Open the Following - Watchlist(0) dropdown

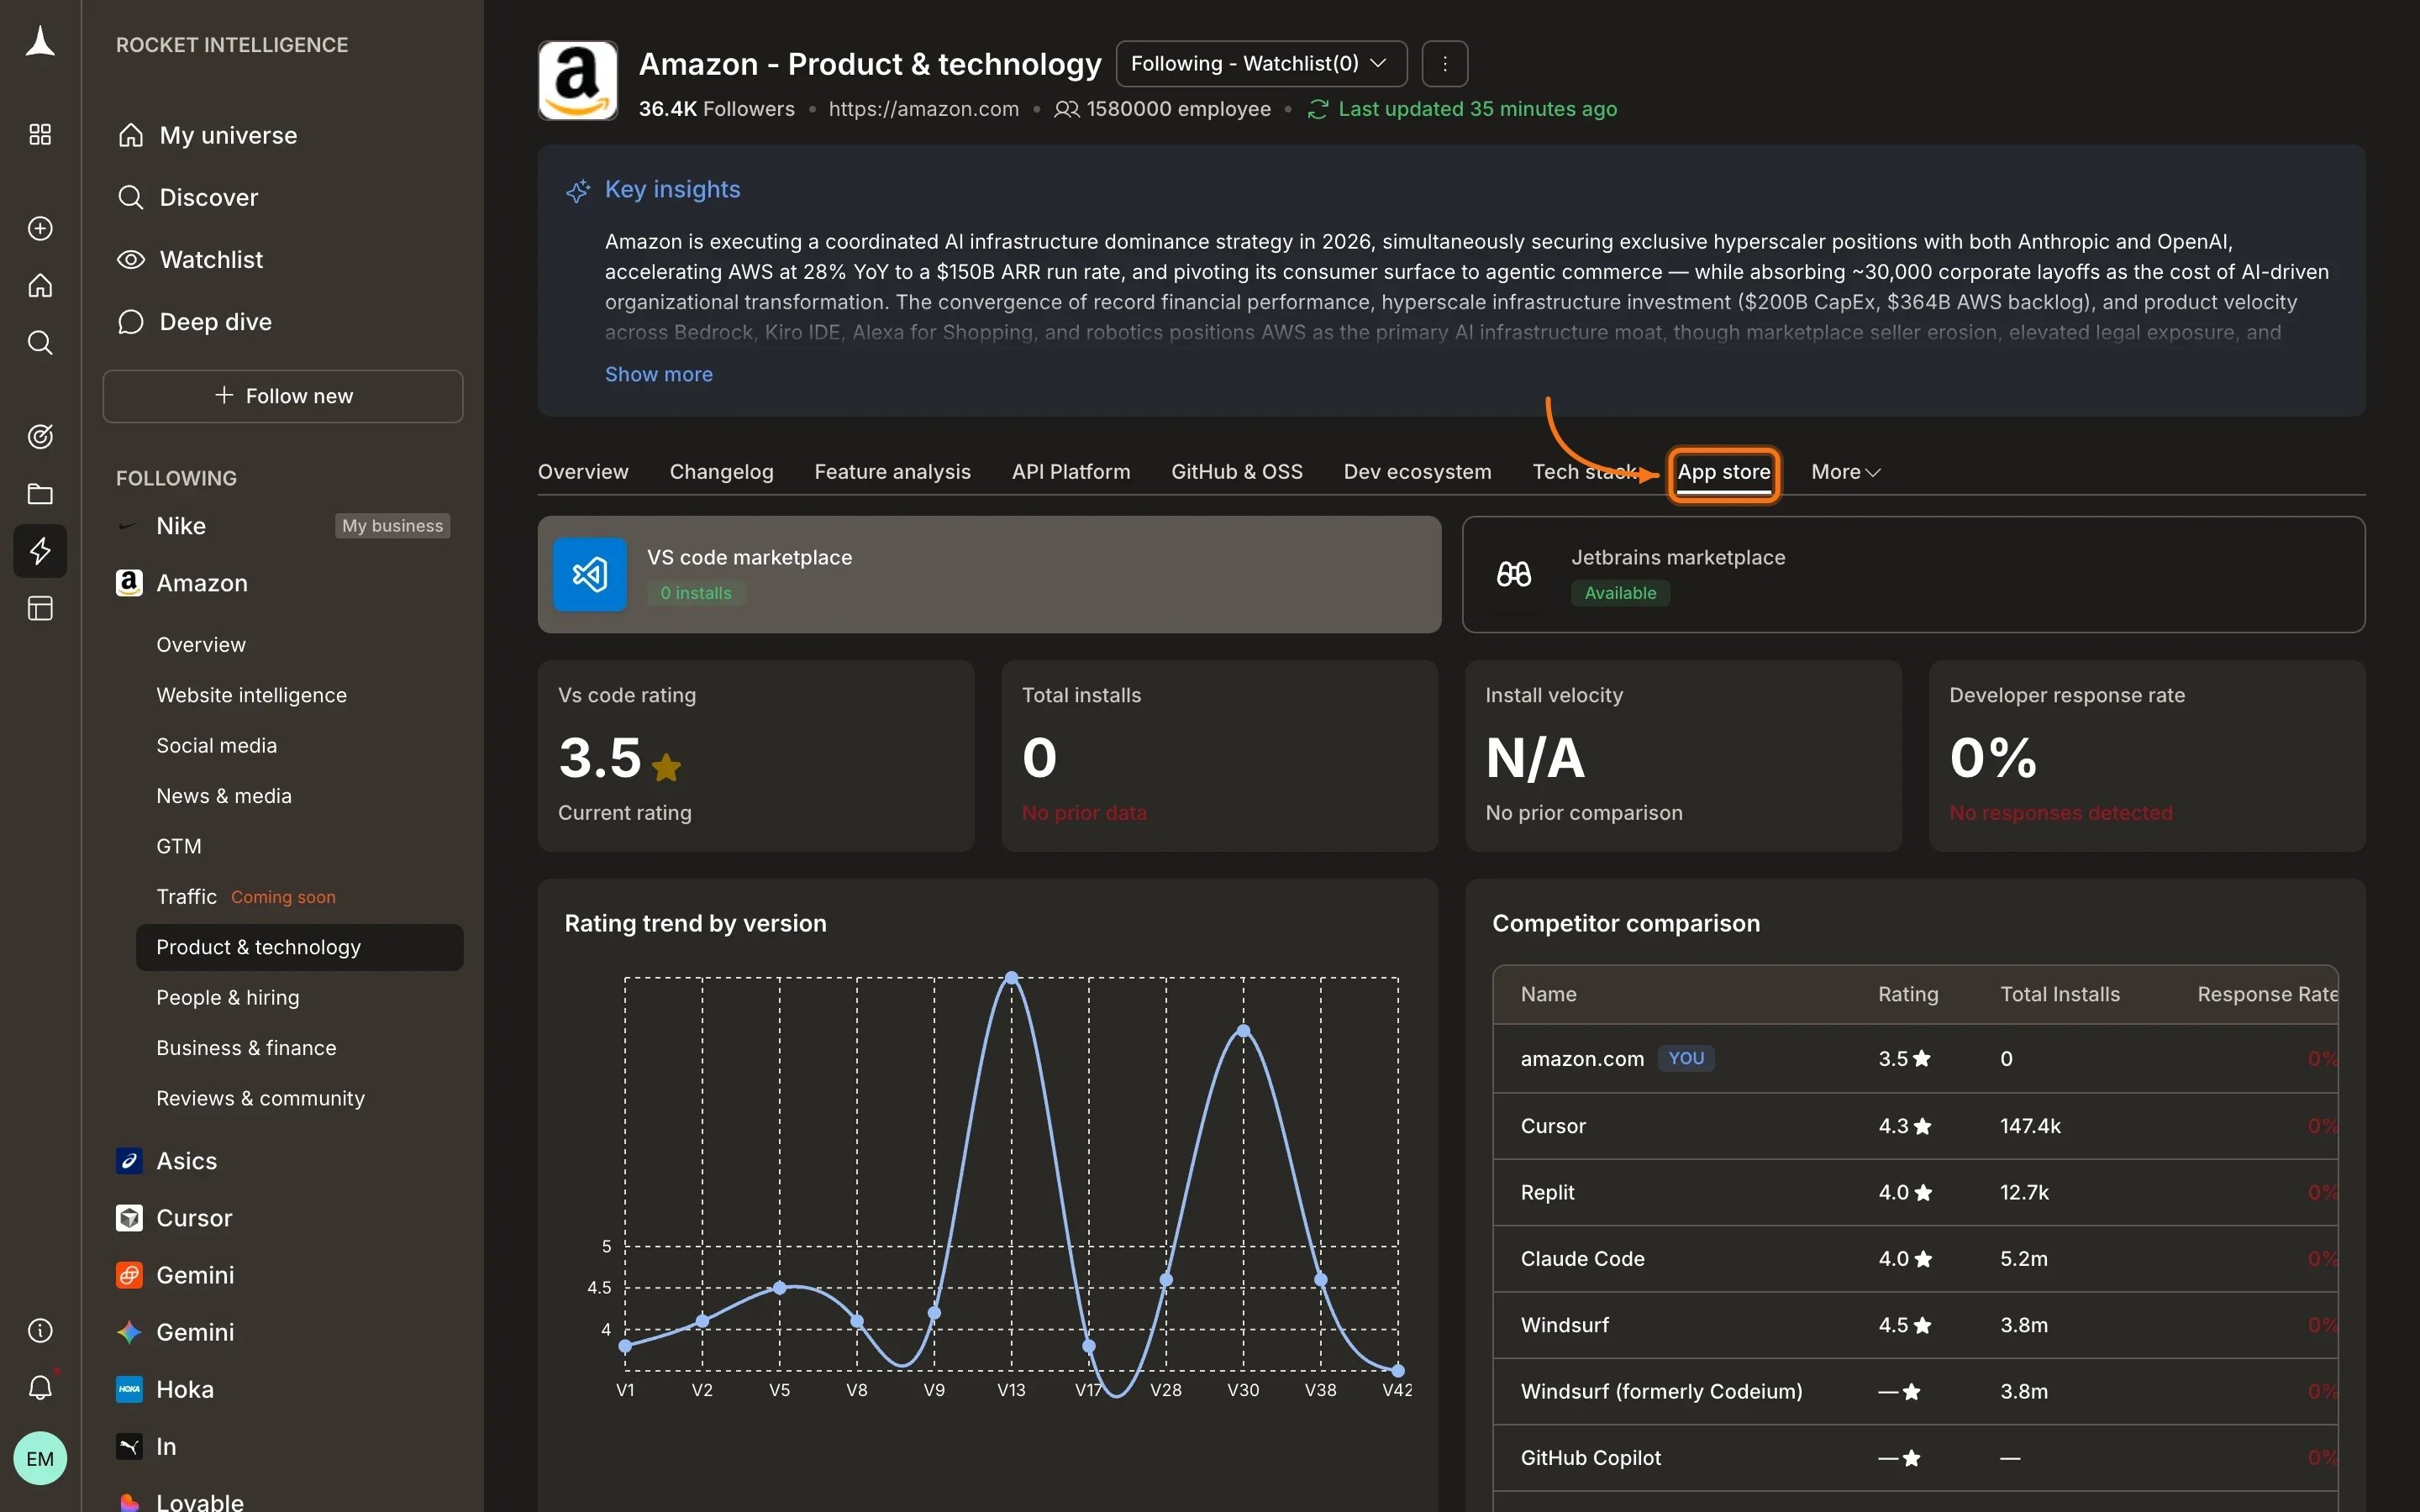click(x=1261, y=64)
